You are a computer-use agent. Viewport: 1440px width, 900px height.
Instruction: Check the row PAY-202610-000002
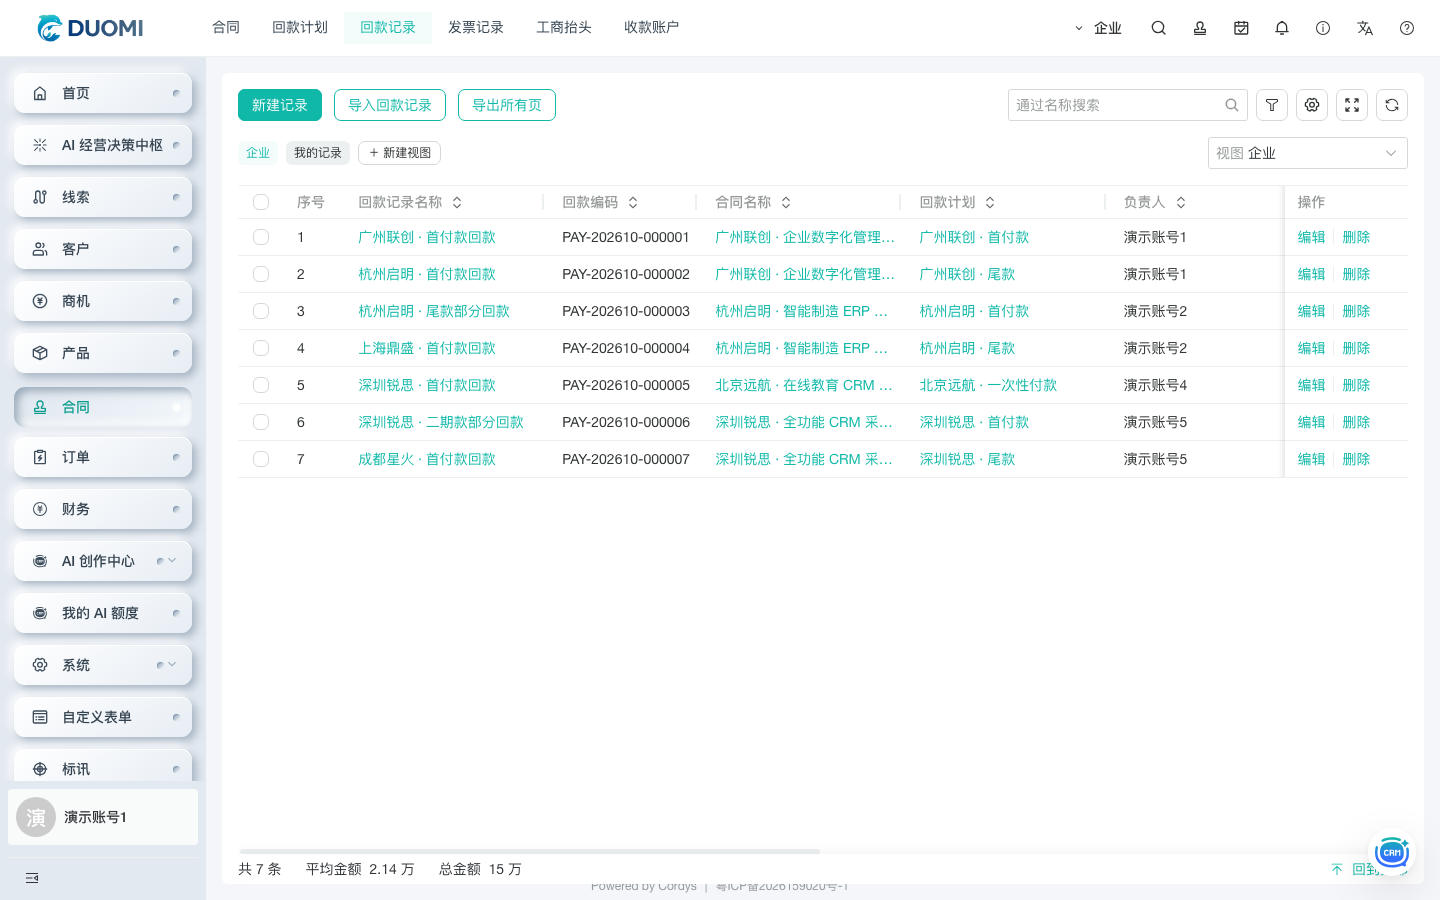coord(261,274)
